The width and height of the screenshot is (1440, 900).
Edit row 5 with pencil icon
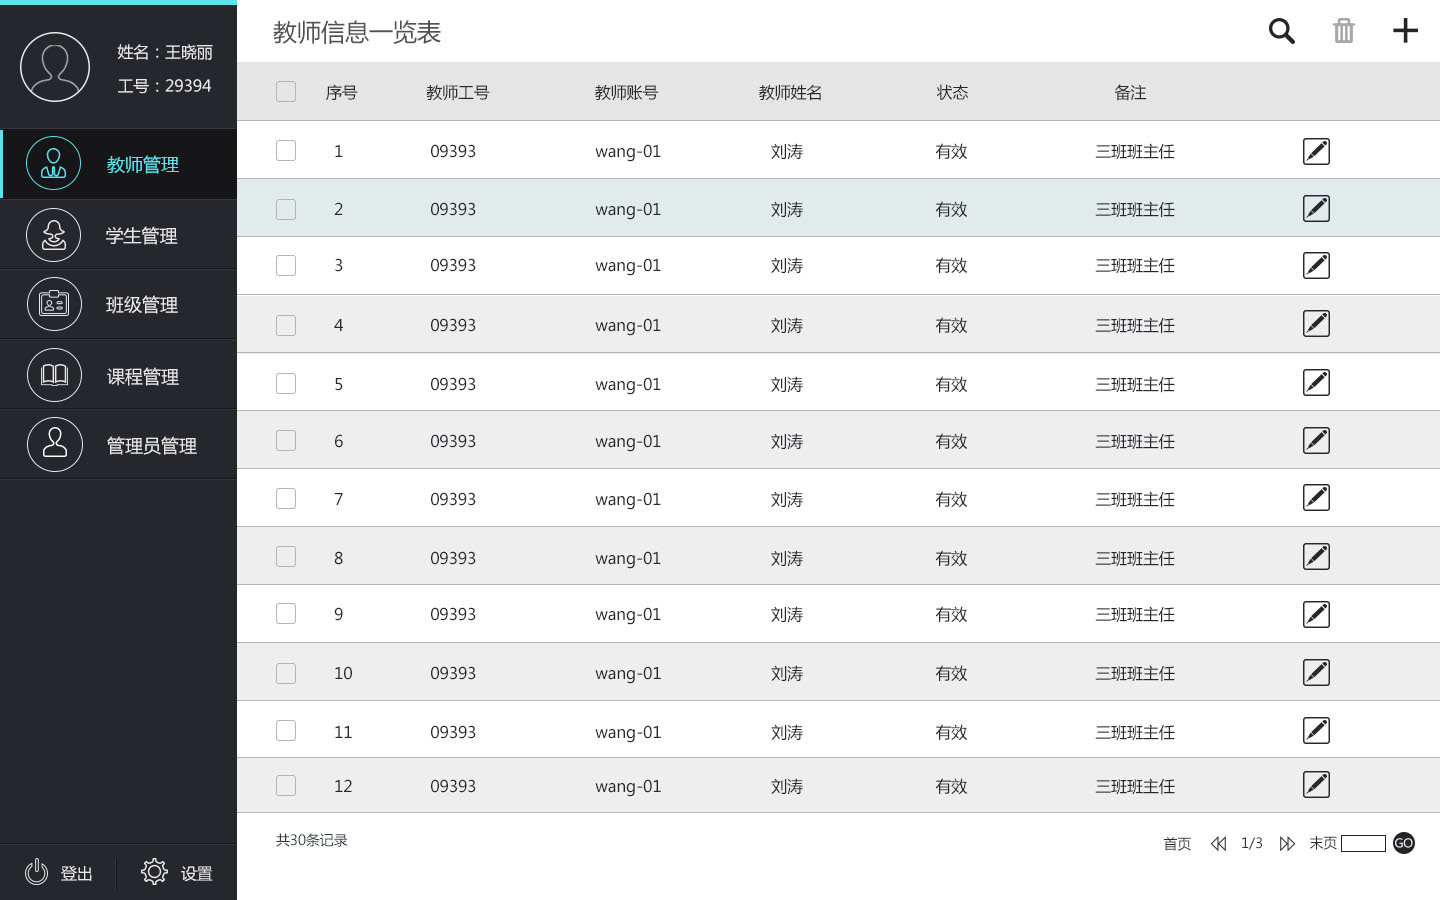(1316, 382)
